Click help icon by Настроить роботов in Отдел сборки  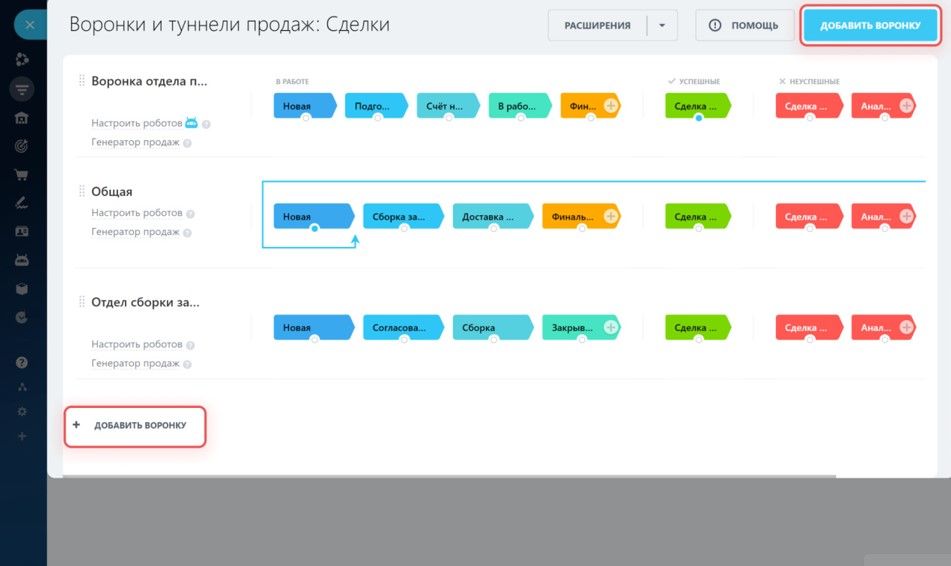click(x=190, y=345)
